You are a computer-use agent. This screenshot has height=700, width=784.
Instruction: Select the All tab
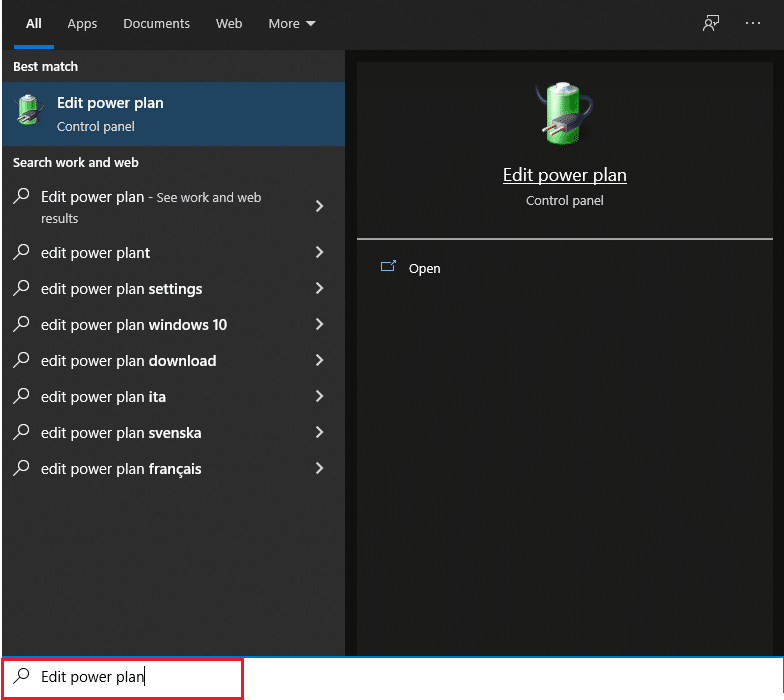point(34,23)
